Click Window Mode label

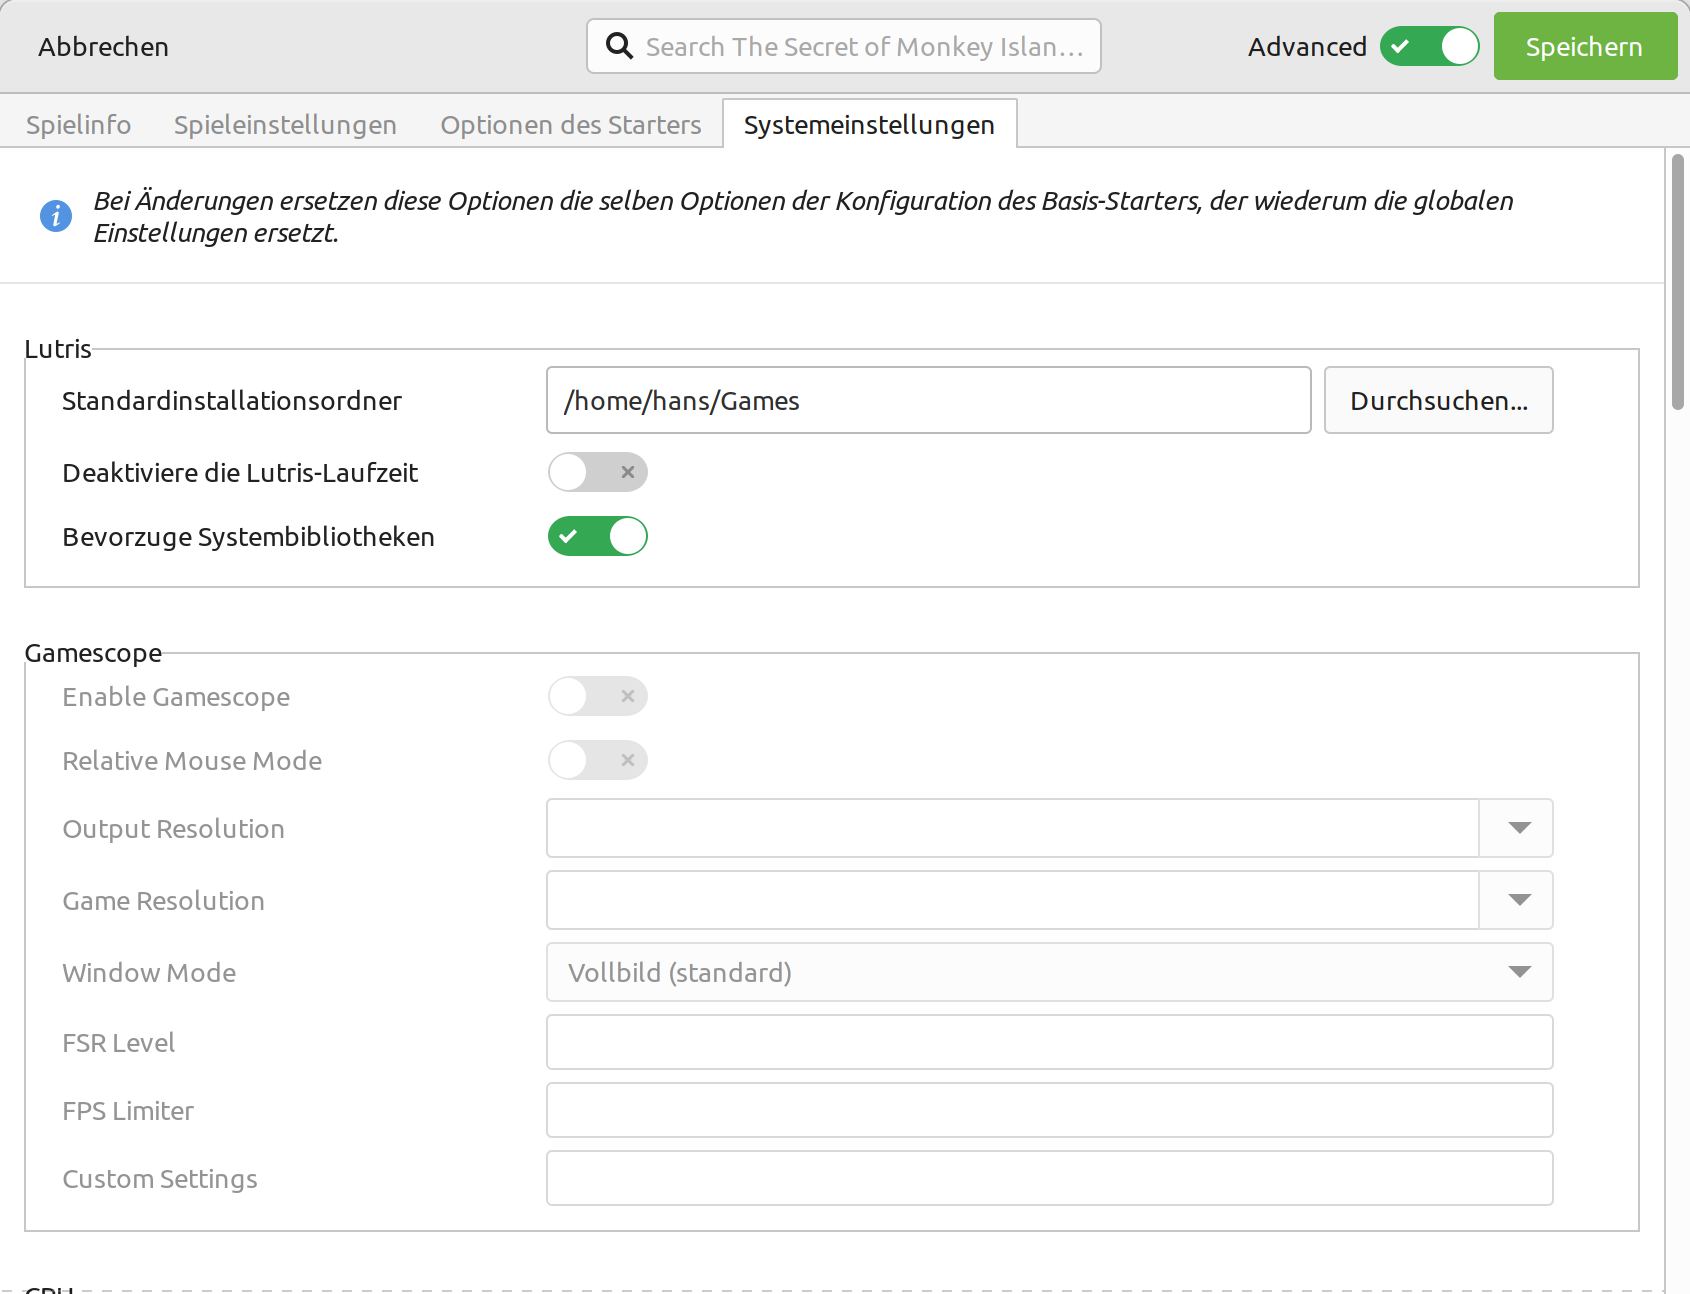click(149, 973)
